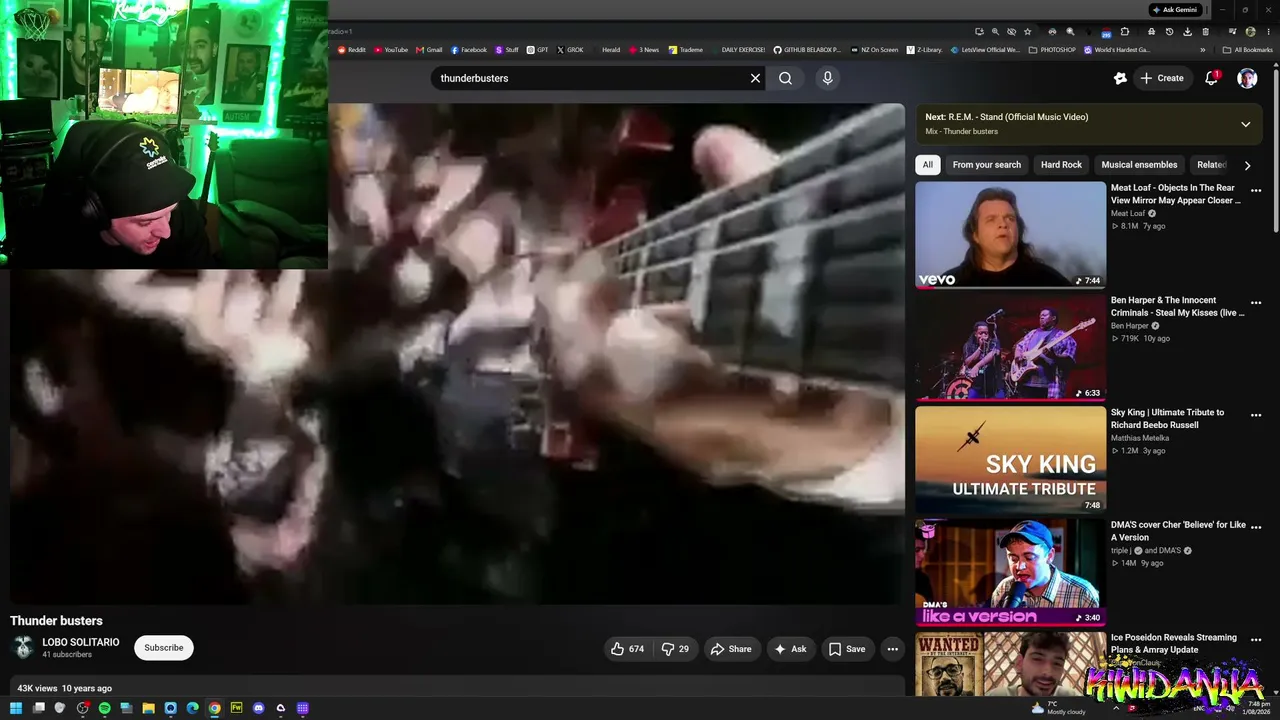Open the DMA'S cover Cher 'Believe' title

point(1178,531)
